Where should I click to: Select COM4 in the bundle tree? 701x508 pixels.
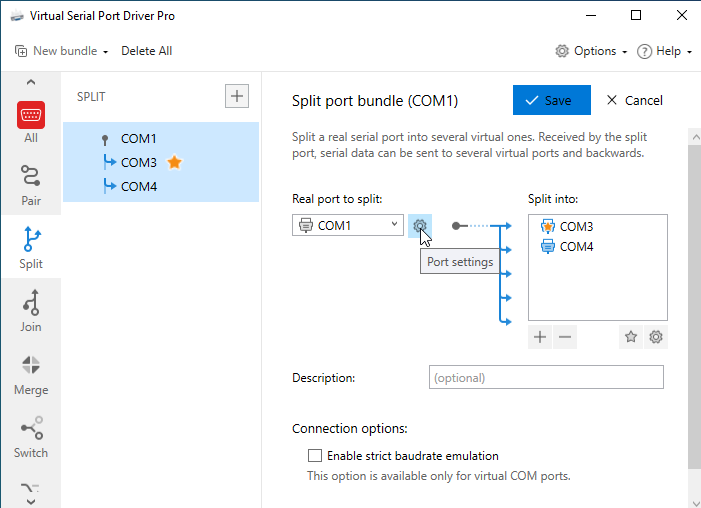tap(139, 186)
